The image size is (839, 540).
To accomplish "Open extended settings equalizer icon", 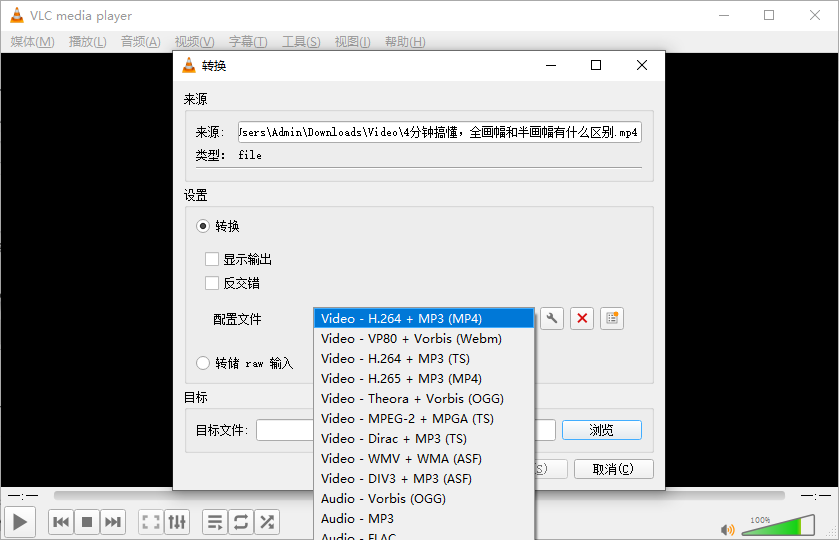I will tap(177, 522).
